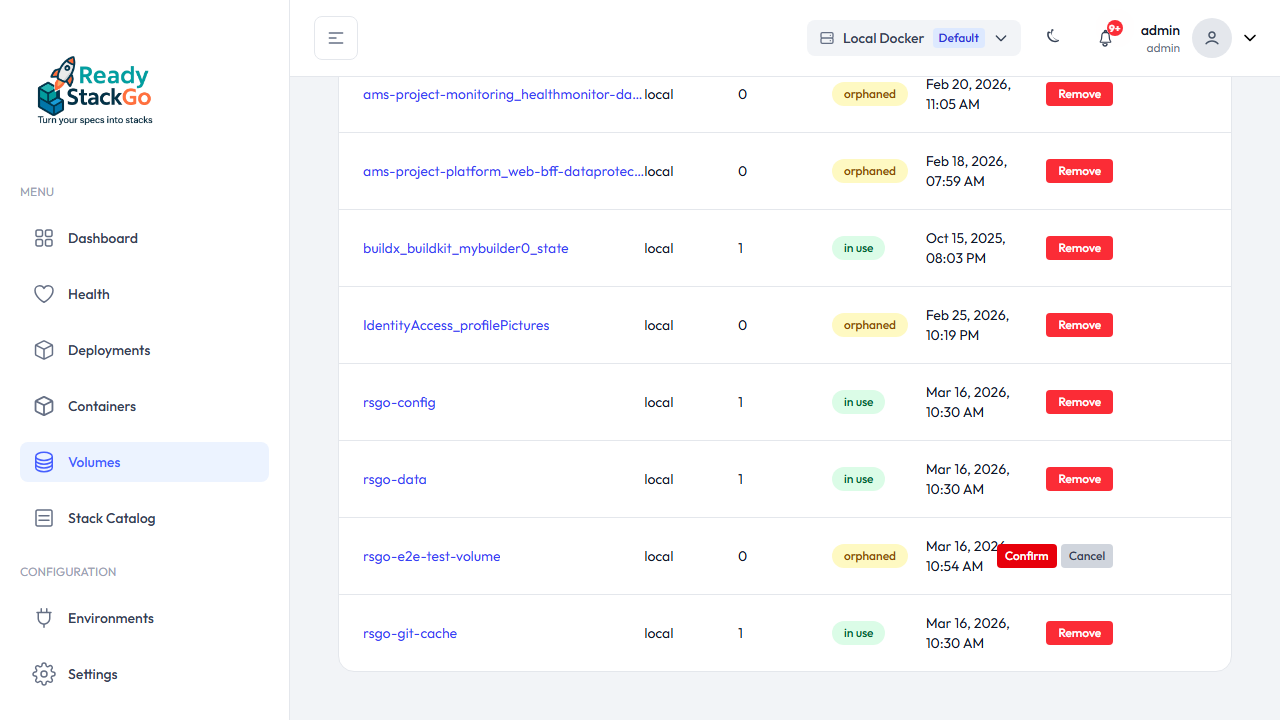The image size is (1280, 720).
Task: Toggle dark mode with the moon icon
Action: [1053, 36]
